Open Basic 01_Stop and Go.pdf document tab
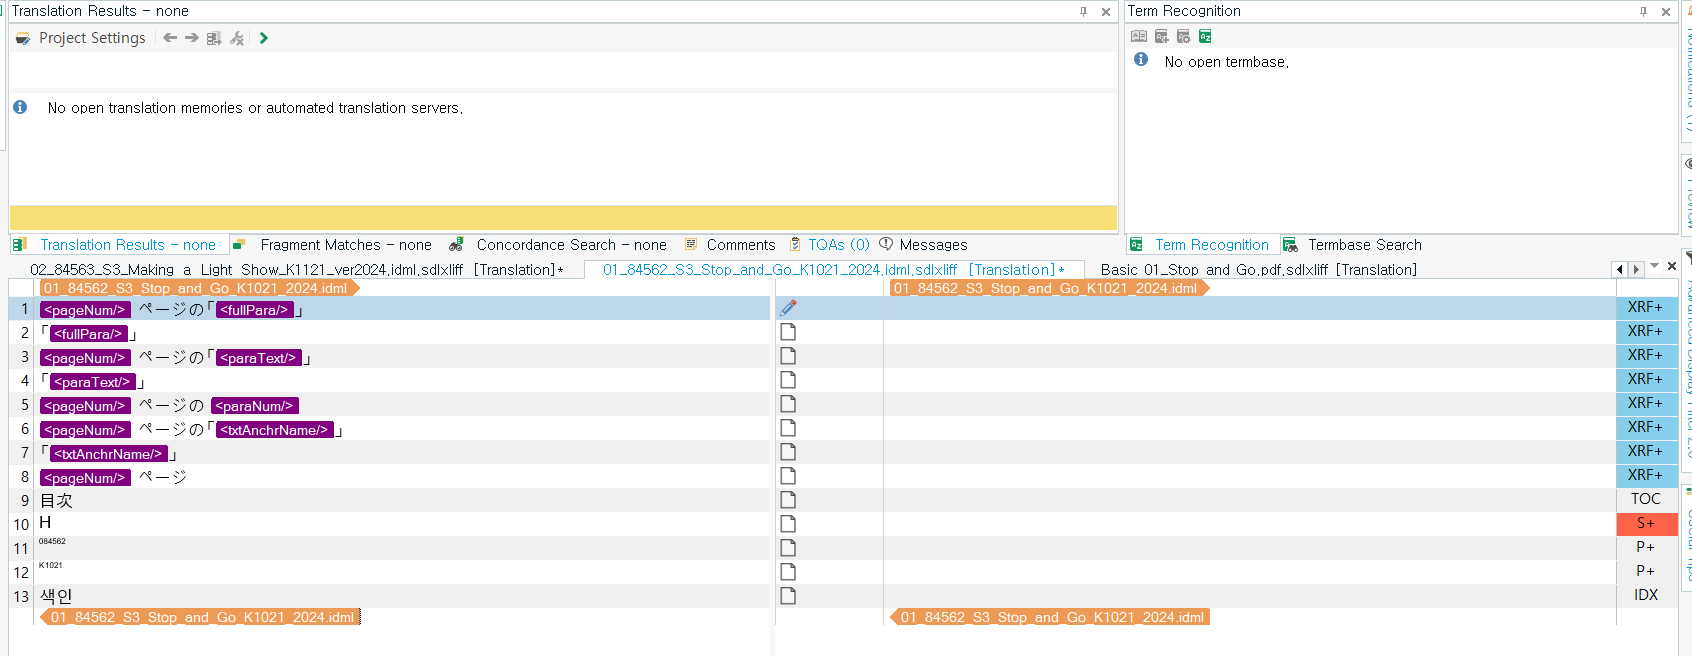Screen dimensions: 1692x656 (x=1259, y=270)
